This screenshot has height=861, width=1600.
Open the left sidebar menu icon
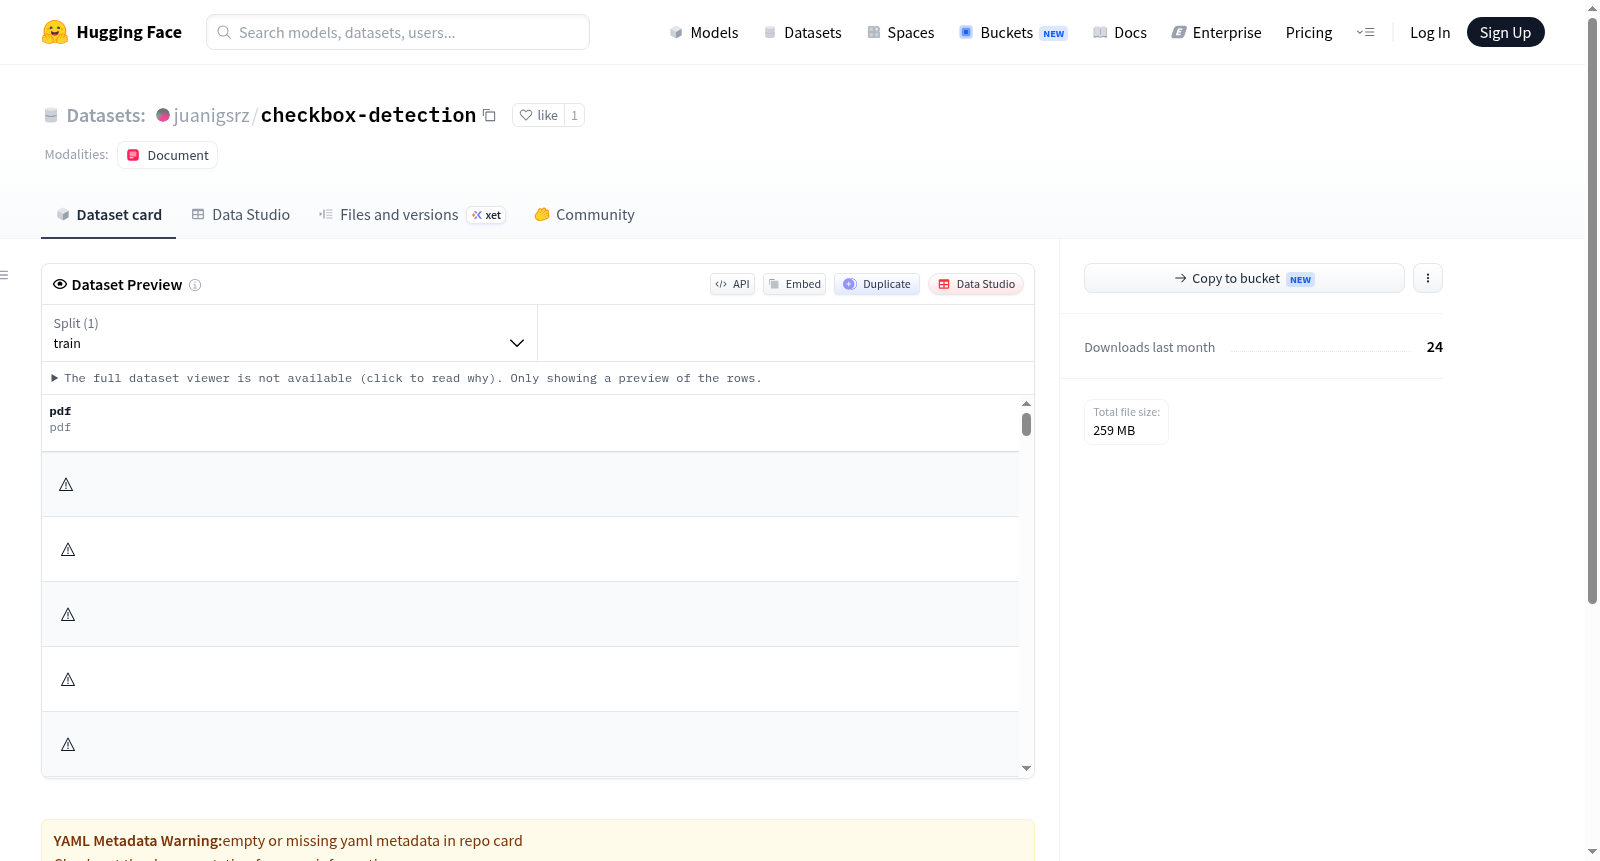[4, 275]
